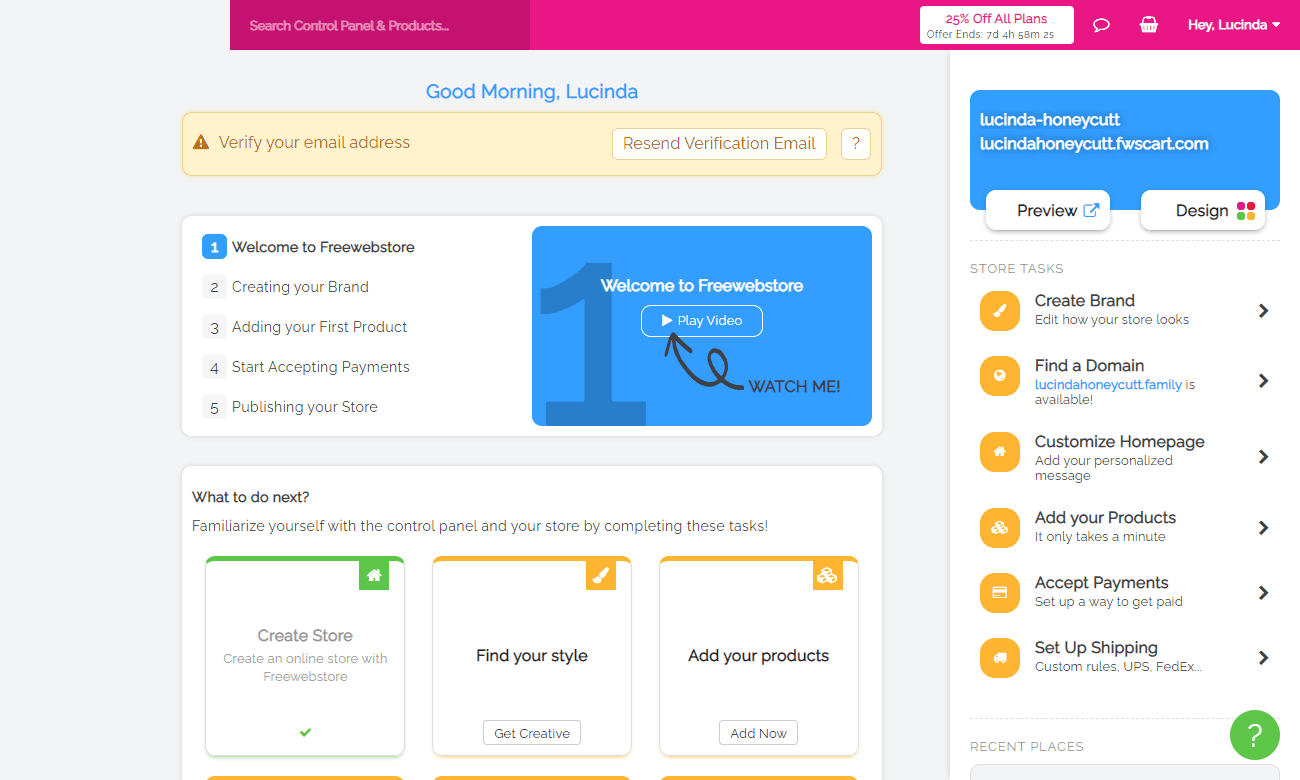Screen dimensions: 1300x780
Task: Click the Get Creative button
Action: 532,733
